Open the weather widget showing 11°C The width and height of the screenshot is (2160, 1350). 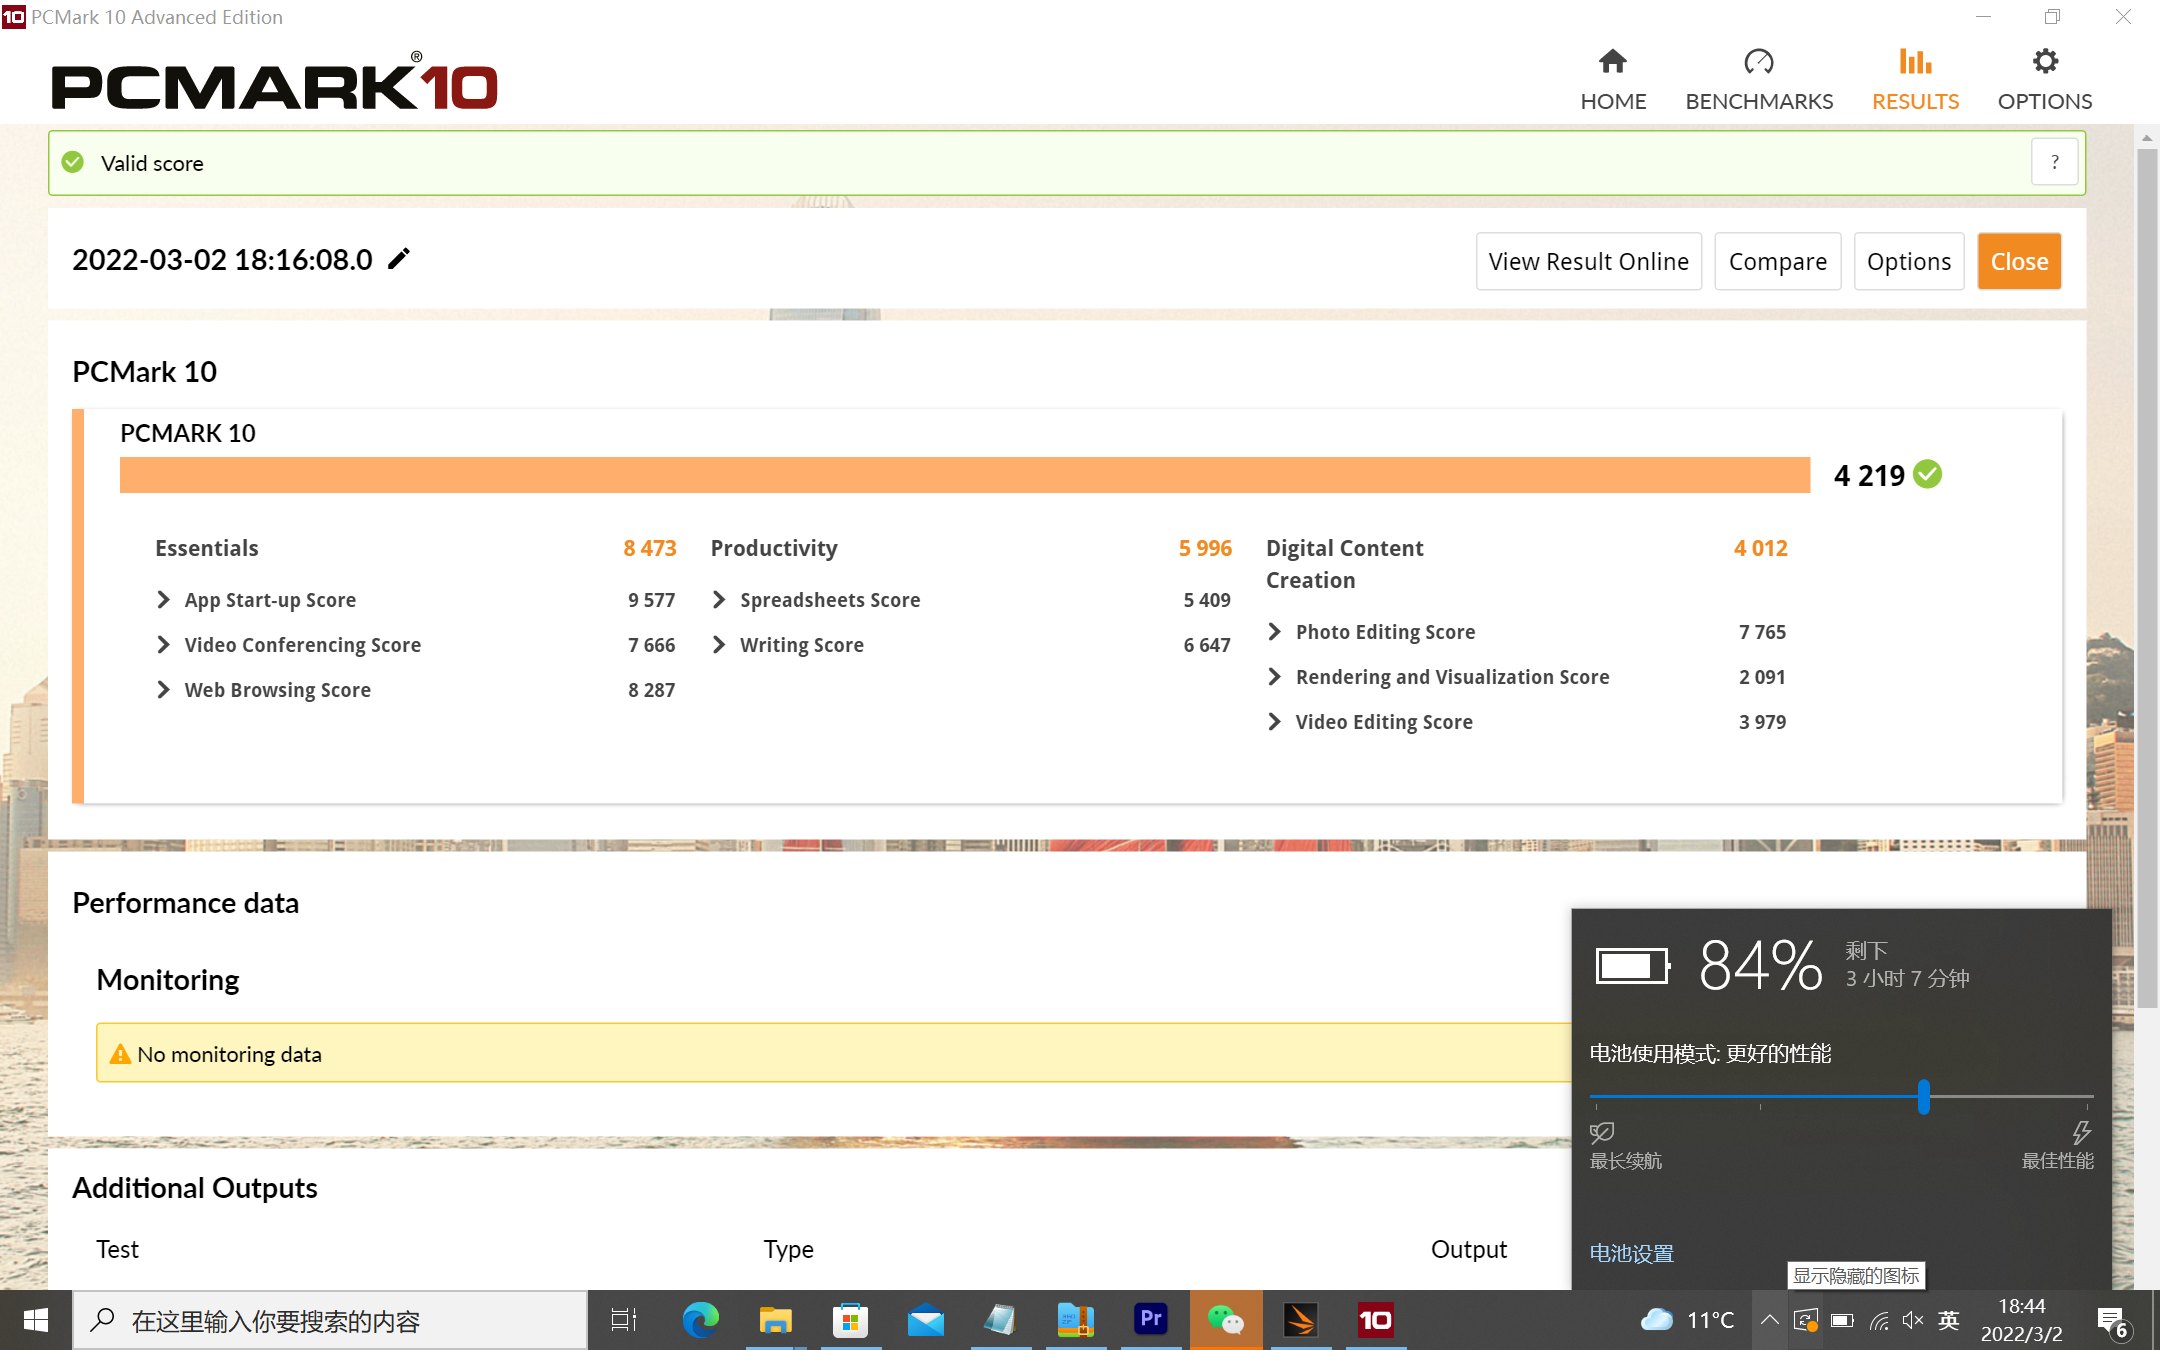coord(1687,1320)
